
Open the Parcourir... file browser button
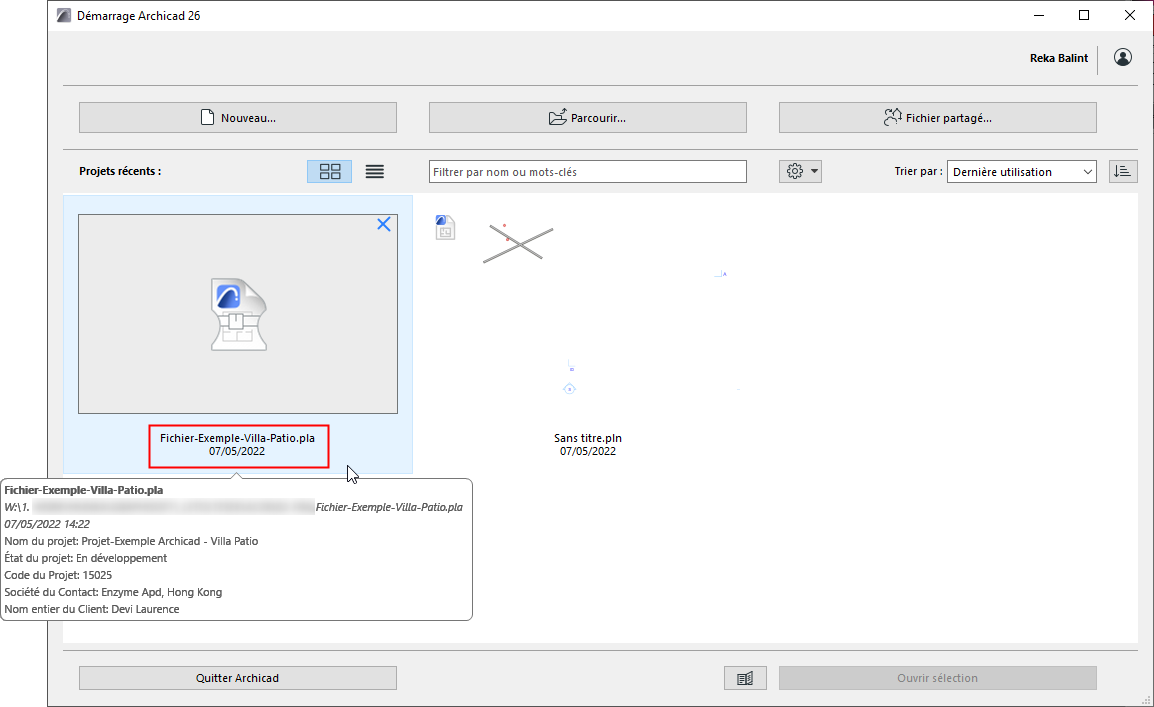click(587, 118)
